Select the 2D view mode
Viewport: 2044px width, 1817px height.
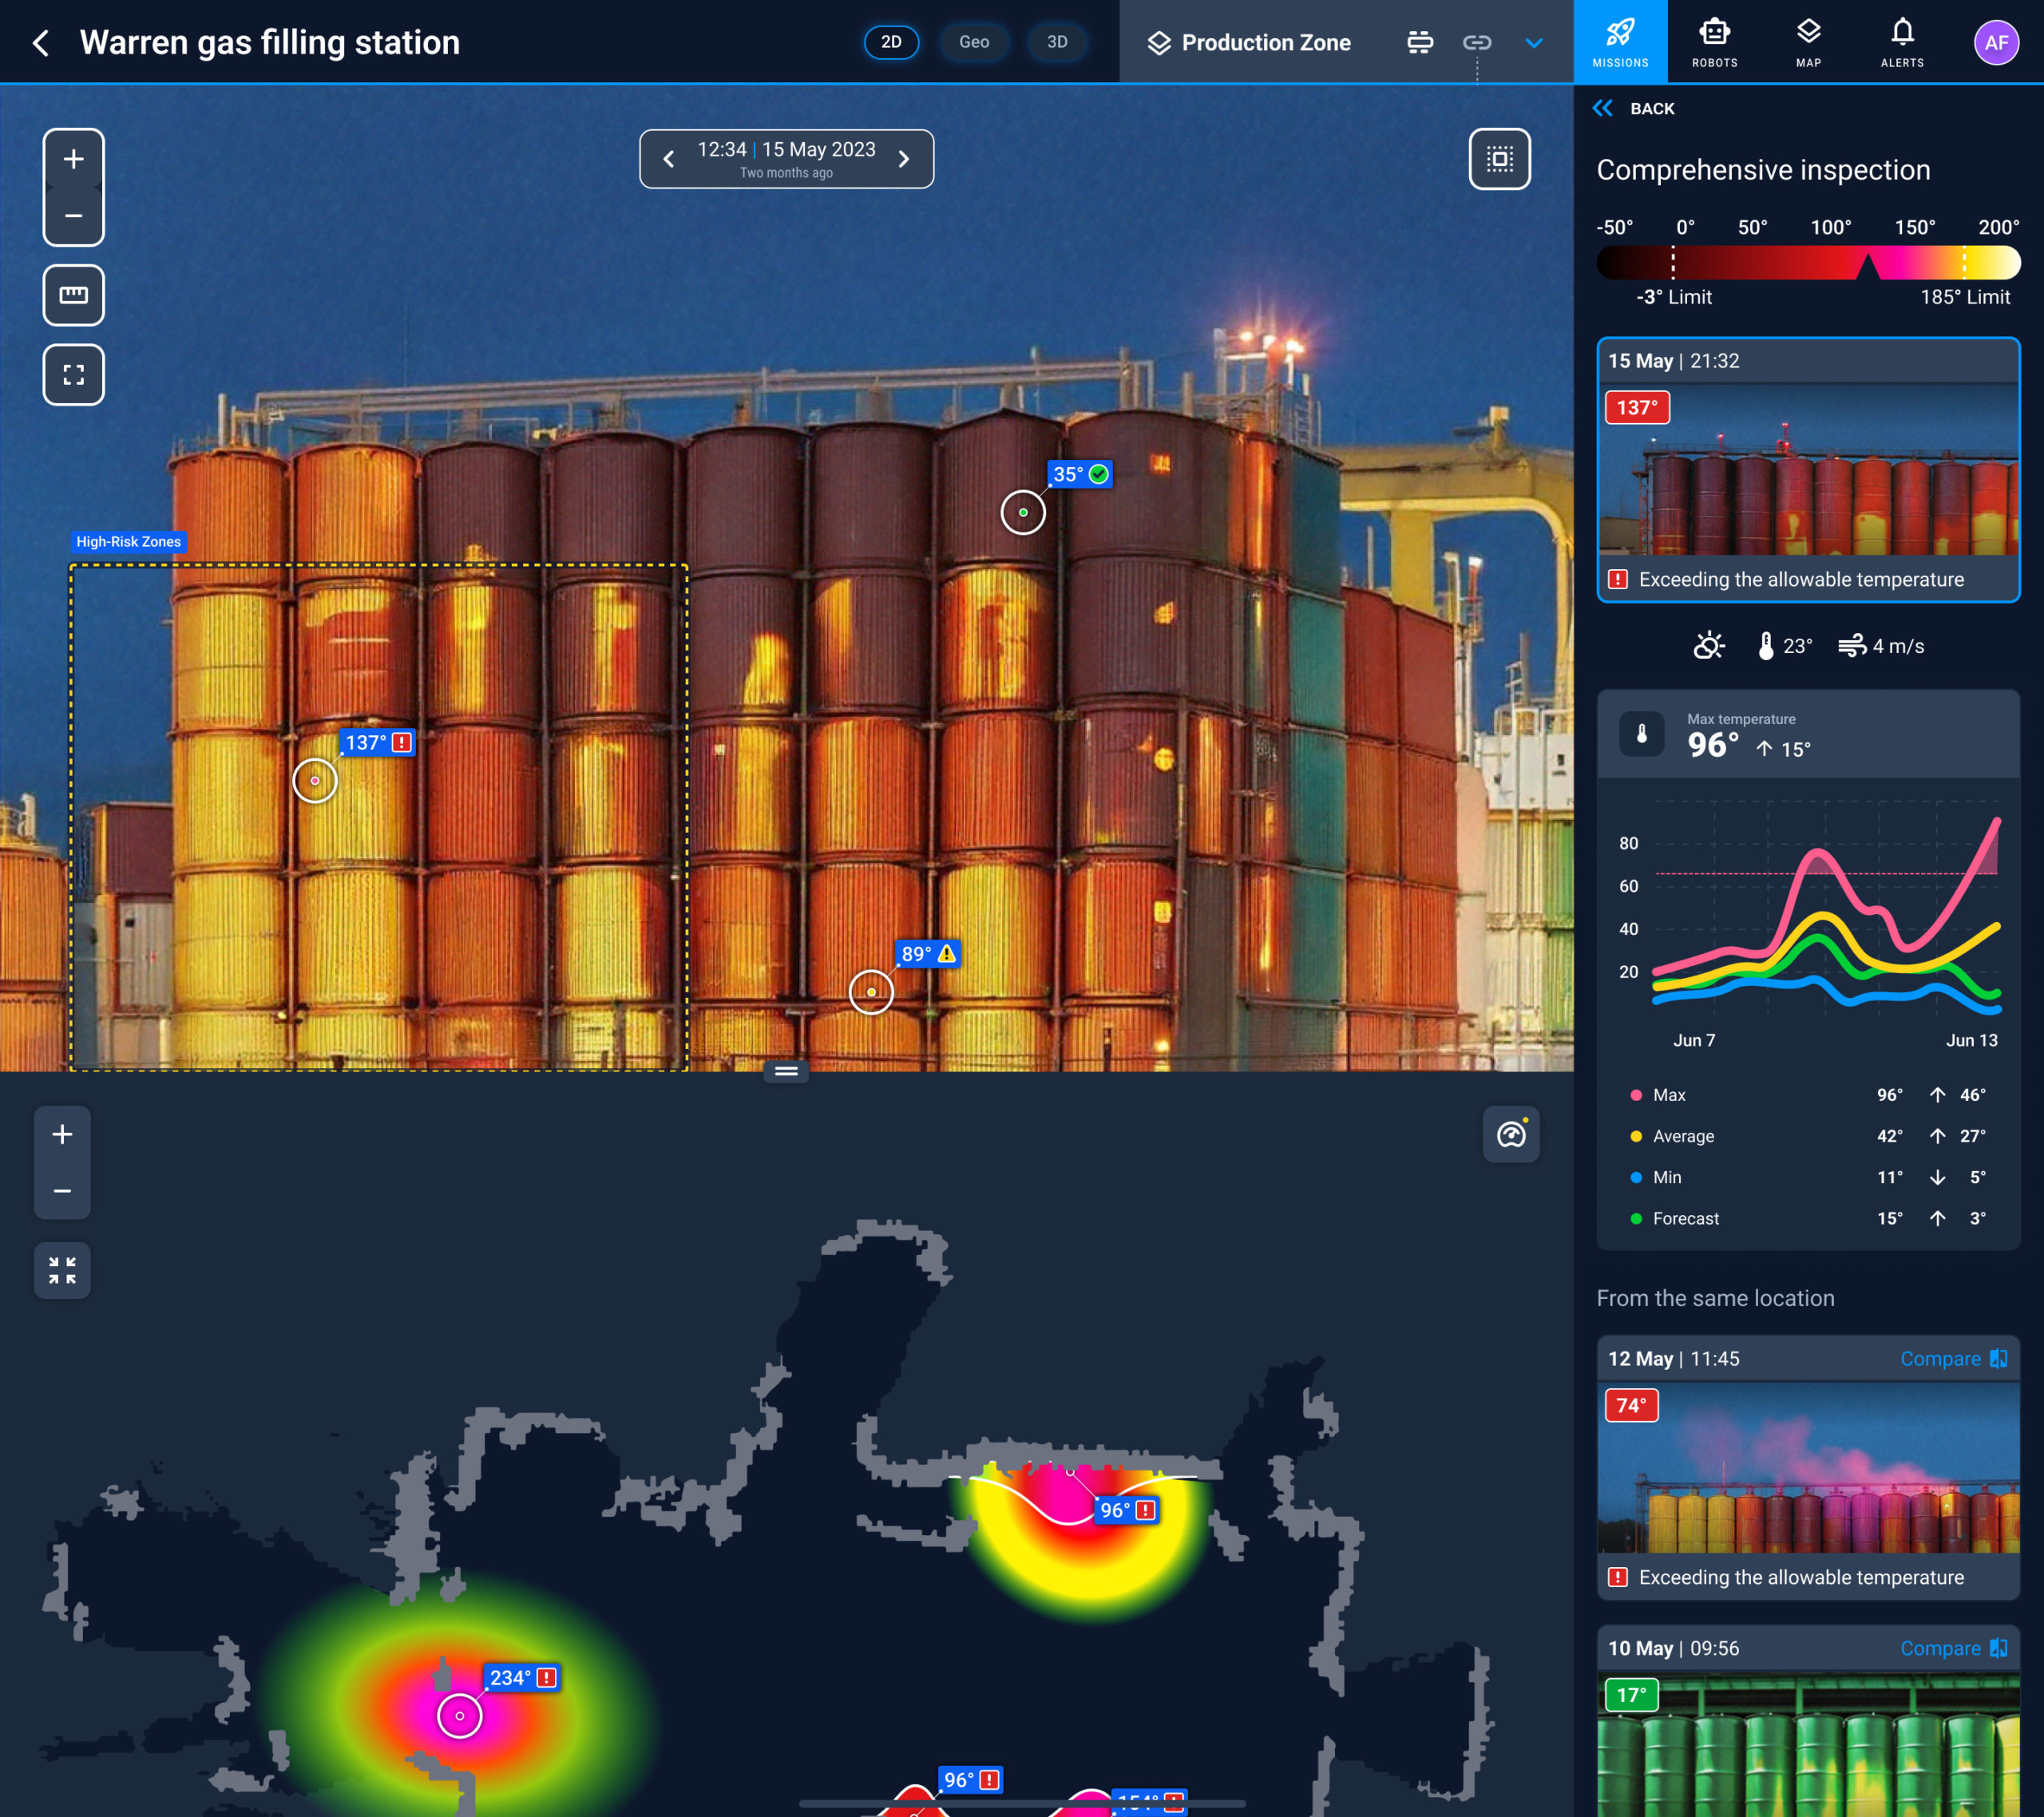(891, 42)
